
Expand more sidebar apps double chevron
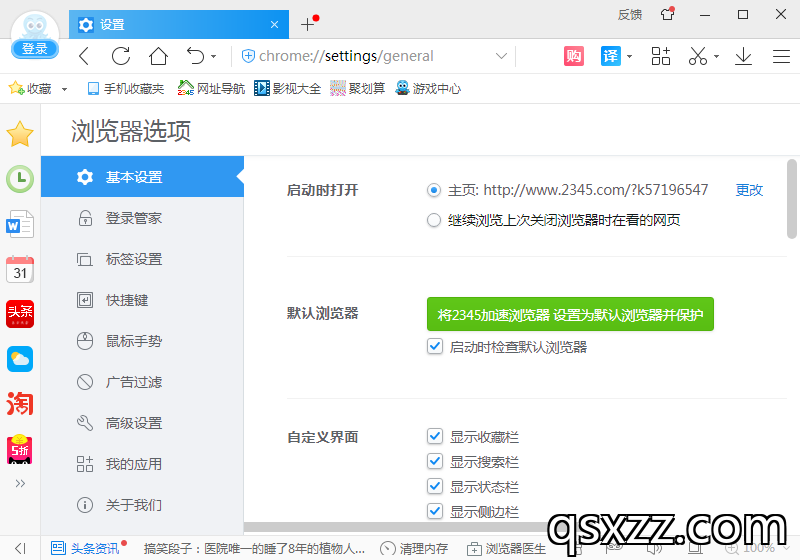(x=20, y=483)
